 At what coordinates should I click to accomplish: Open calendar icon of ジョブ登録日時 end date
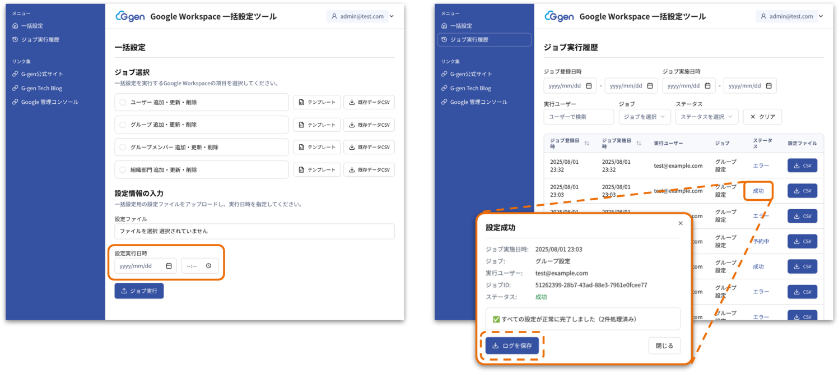pos(650,86)
